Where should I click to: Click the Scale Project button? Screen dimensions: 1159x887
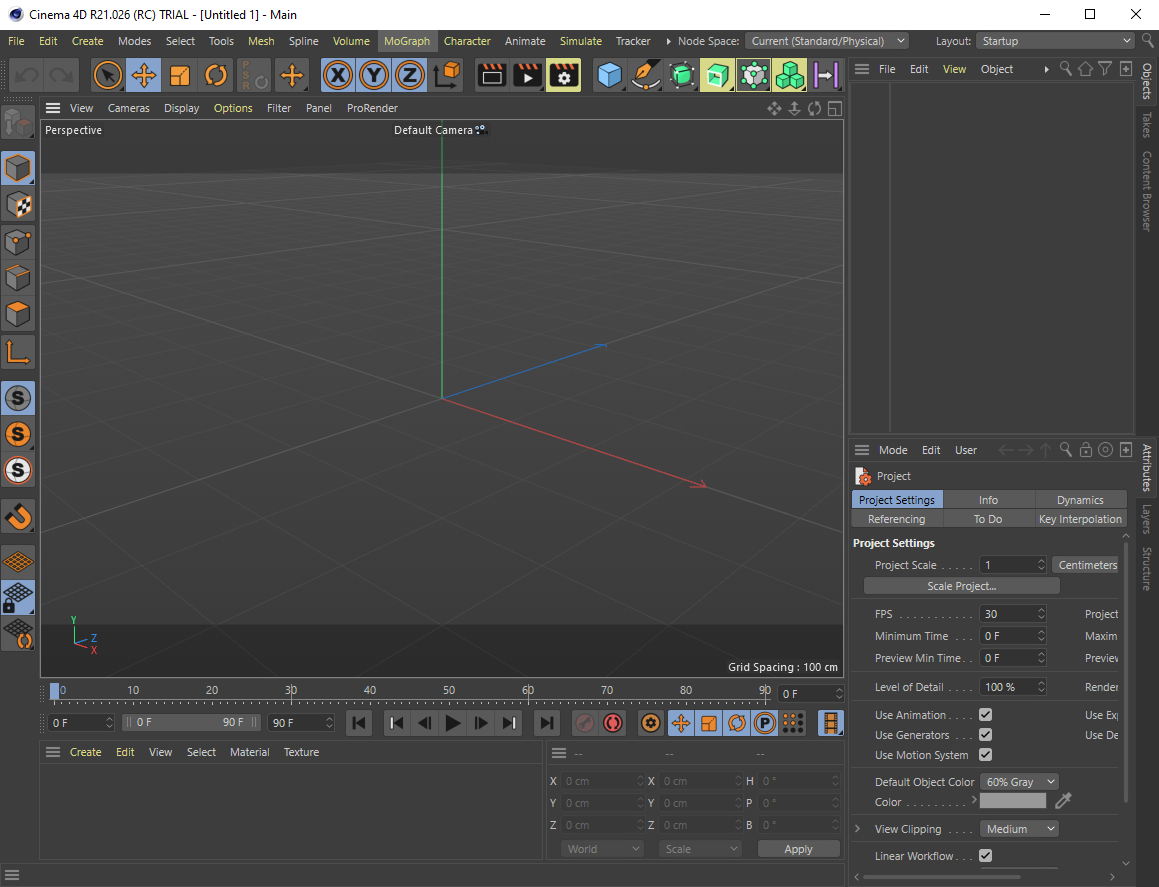point(962,586)
